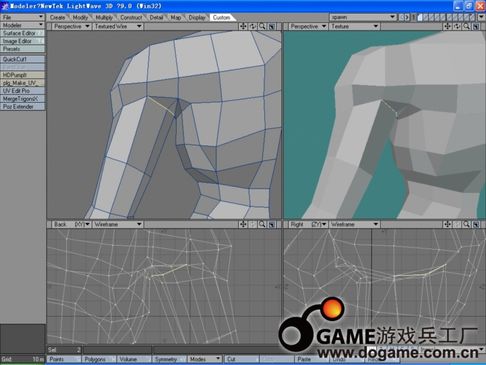Select the second layer slot
This screenshot has width=486, height=365.
(x=426, y=17)
